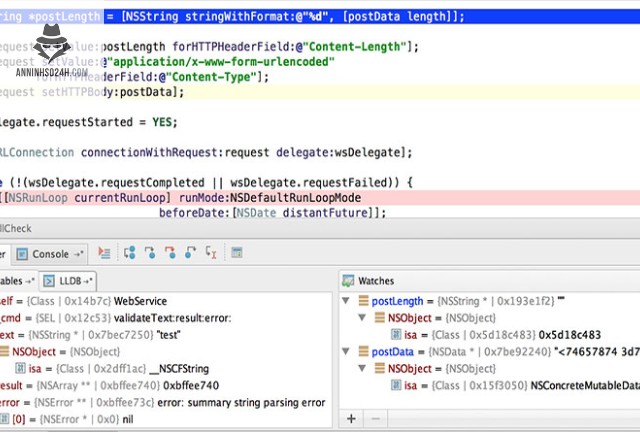Select the result NSArray 0xbffee740 row
This screenshot has height=432, width=640.
pos(166,385)
